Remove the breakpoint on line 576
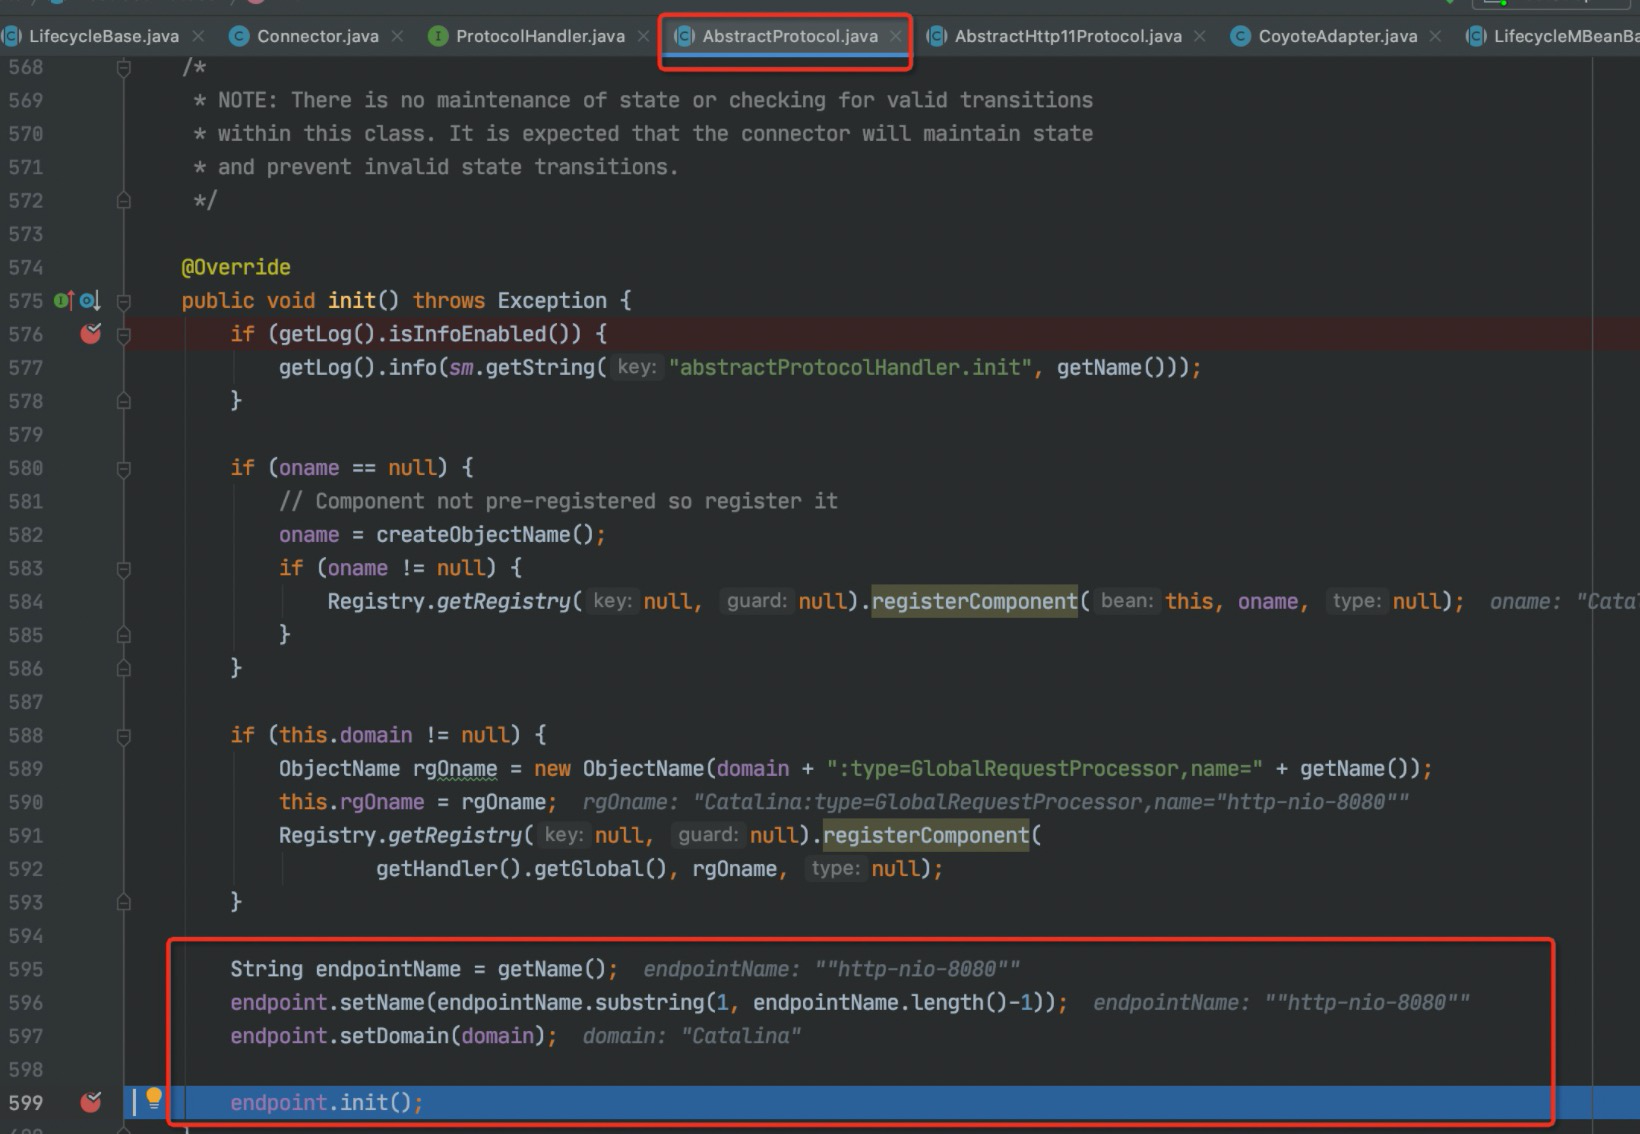Viewport: 1640px width, 1134px height. point(91,334)
